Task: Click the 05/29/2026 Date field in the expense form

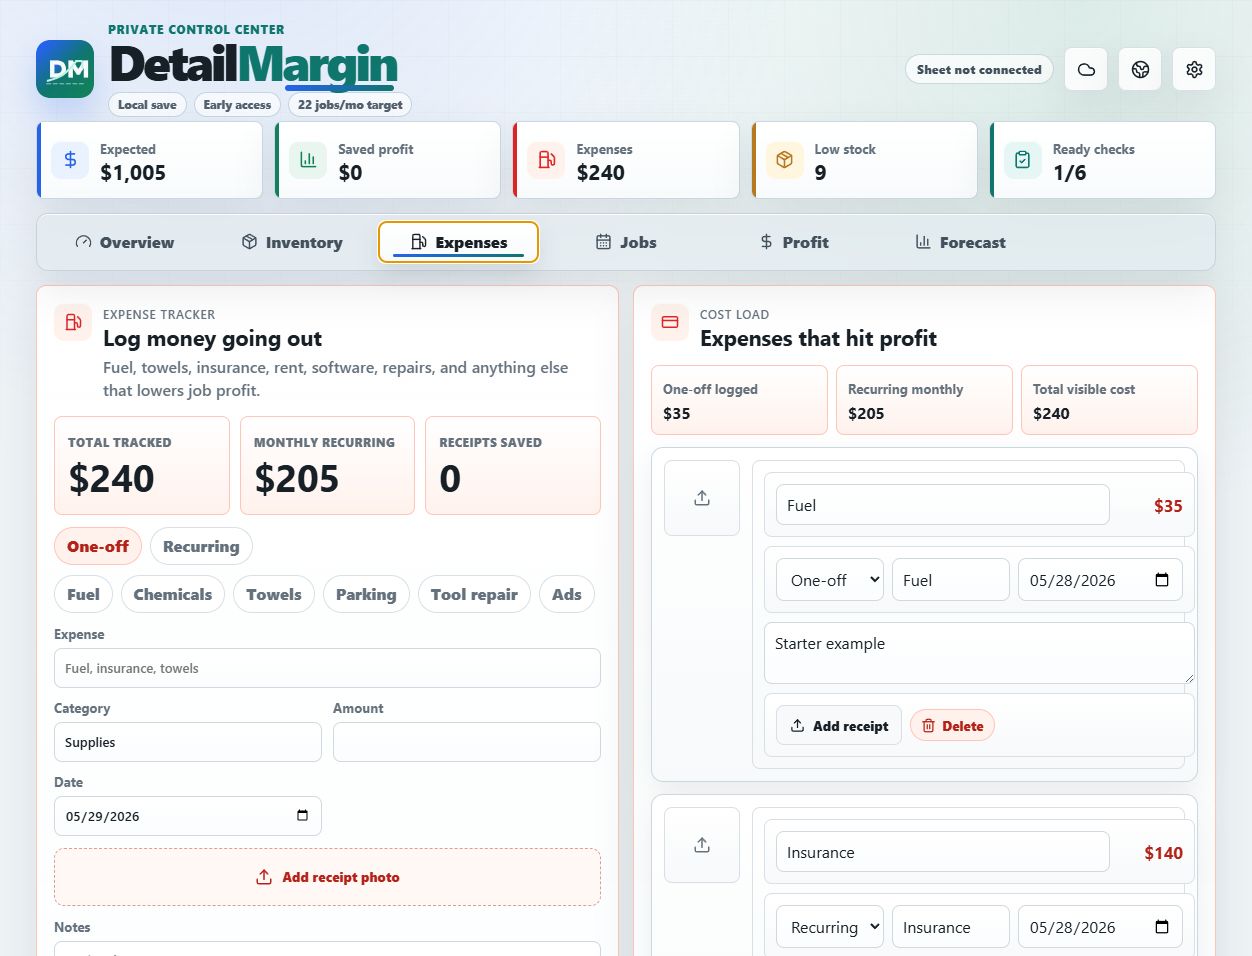Action: tap(188, 816)
